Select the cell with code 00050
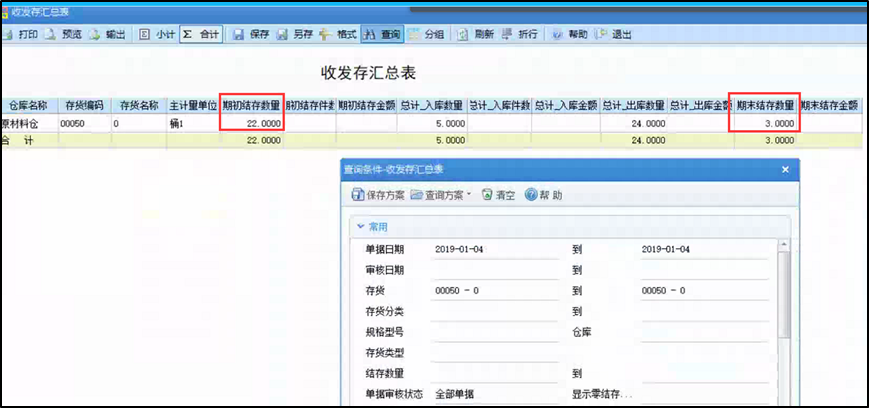The image size is (869, 408). tap(84, 123)
